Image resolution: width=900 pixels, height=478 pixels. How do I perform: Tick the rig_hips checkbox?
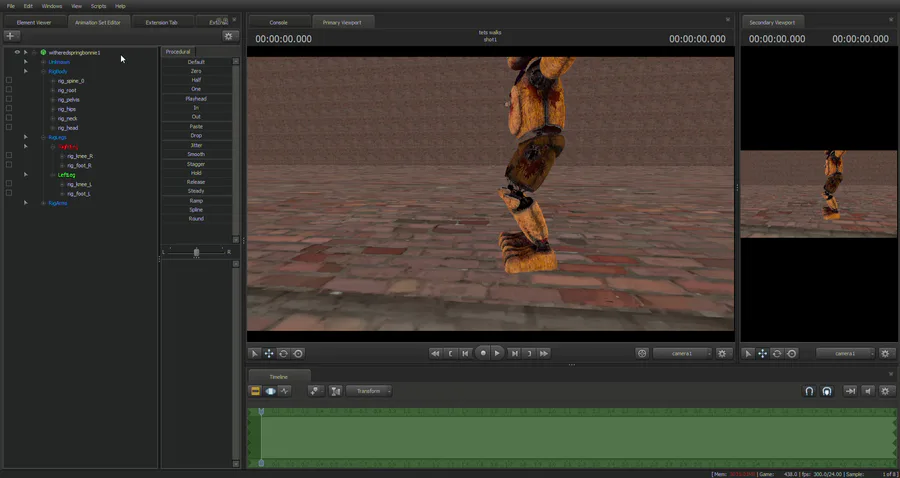click(x=9, y=108)
